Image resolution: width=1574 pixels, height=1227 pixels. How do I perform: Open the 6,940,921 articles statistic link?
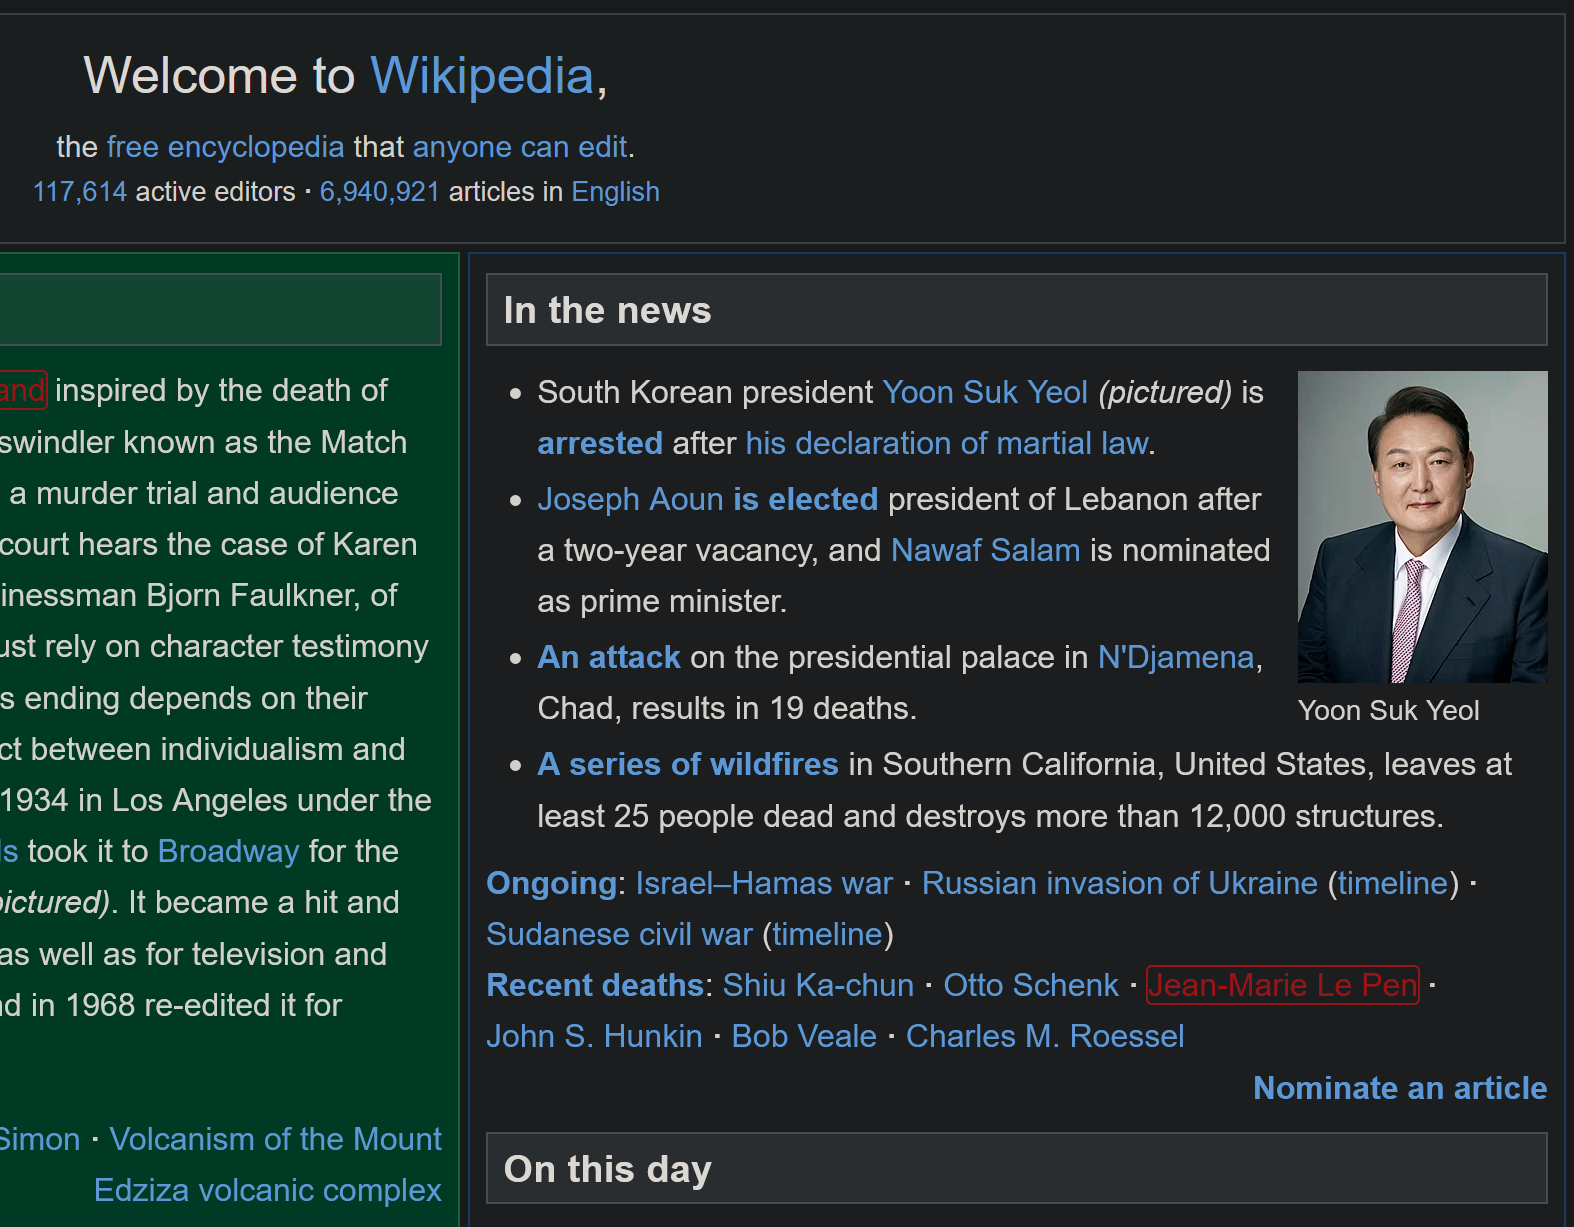(x=379, y=192)
